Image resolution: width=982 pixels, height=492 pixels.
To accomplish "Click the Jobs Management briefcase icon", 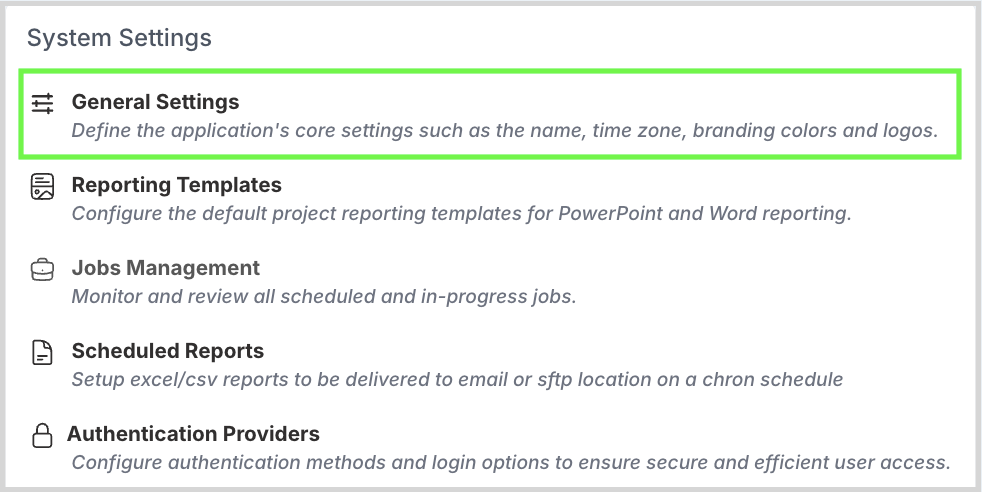I will tap(42, 269).
